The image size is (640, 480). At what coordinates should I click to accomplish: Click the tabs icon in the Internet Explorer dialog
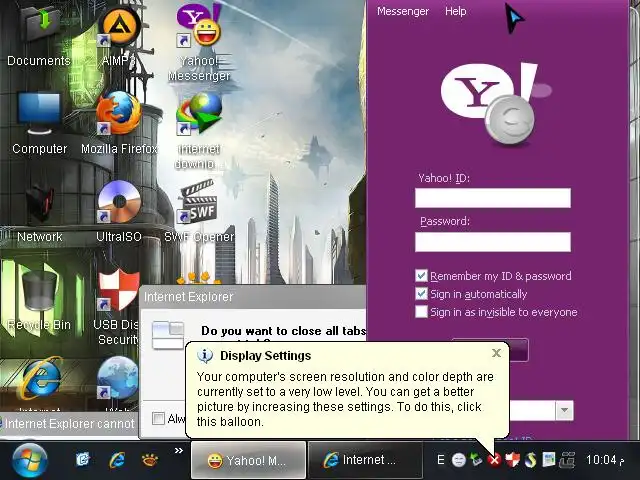pyautogui.click(x=168, y=336)
